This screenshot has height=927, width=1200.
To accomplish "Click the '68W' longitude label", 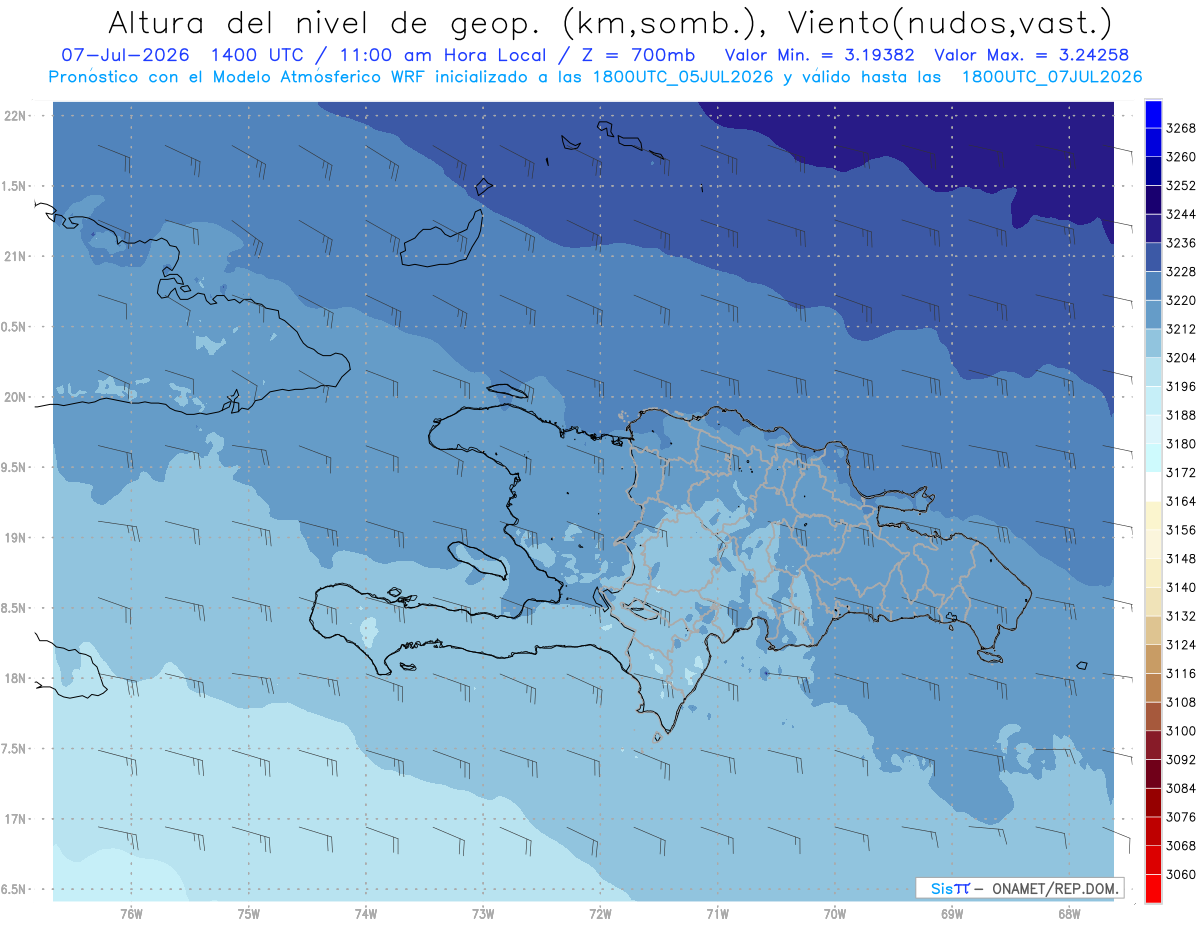I will [1069, 914].
